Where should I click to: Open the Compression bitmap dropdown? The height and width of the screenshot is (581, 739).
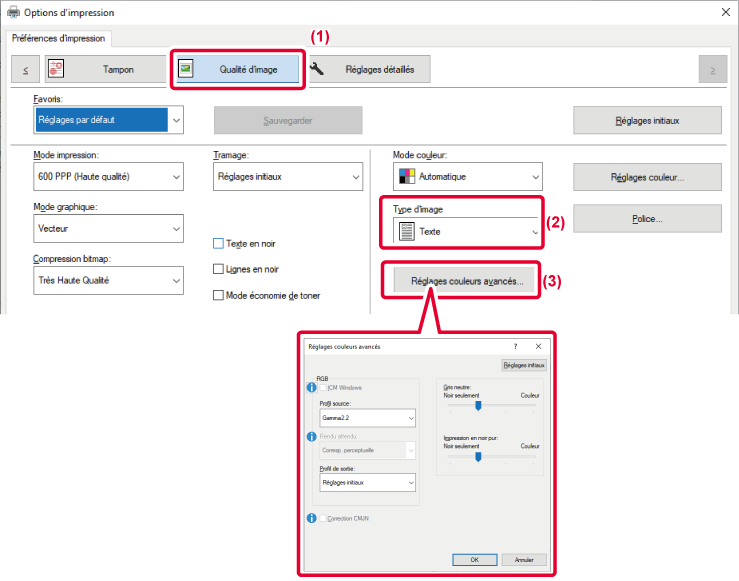pyautogui.click(x=108, y=280)
